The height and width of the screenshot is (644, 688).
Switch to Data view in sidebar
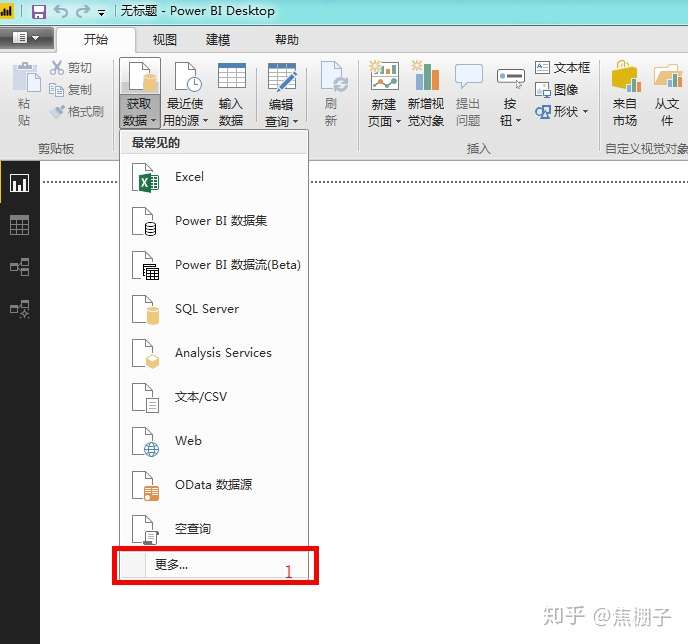click(x=20, y=225)
